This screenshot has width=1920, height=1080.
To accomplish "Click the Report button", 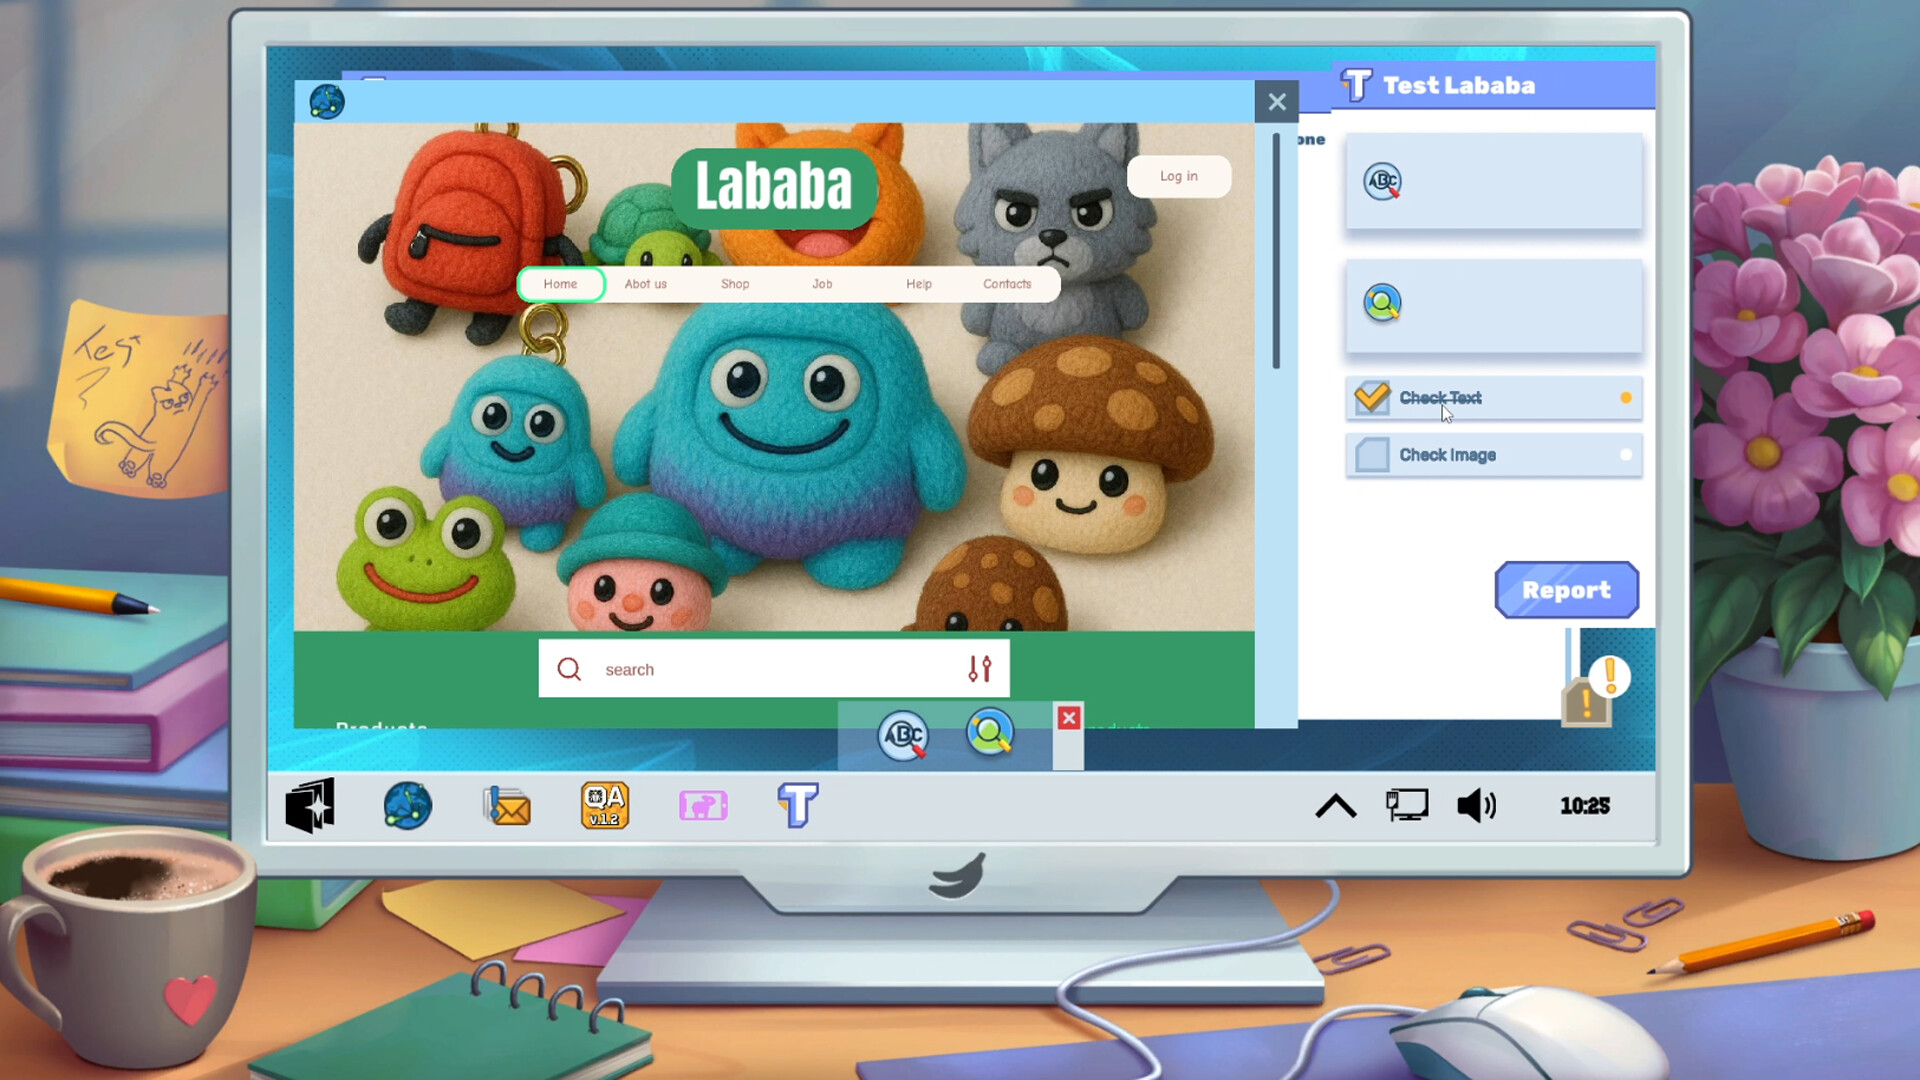I will point(1566,590).
